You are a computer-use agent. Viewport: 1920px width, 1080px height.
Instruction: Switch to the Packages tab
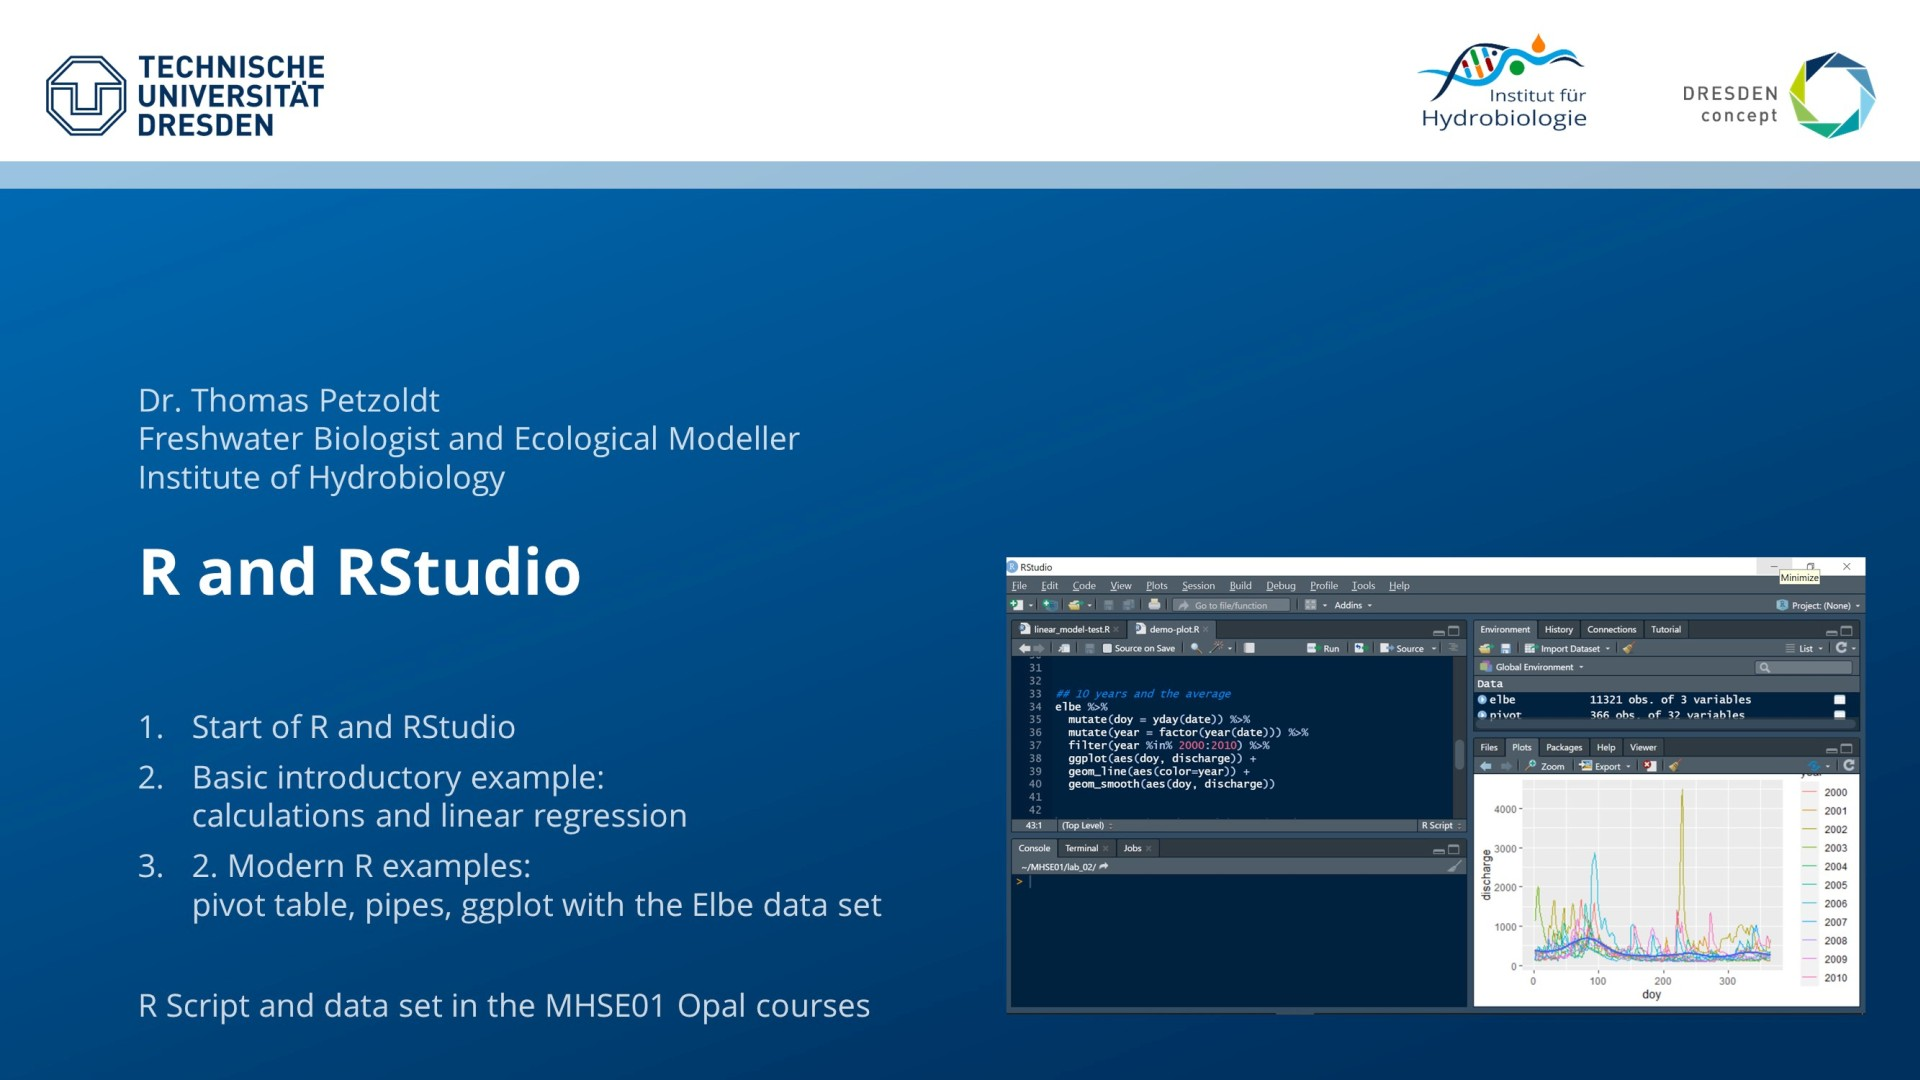point(1564,748)
